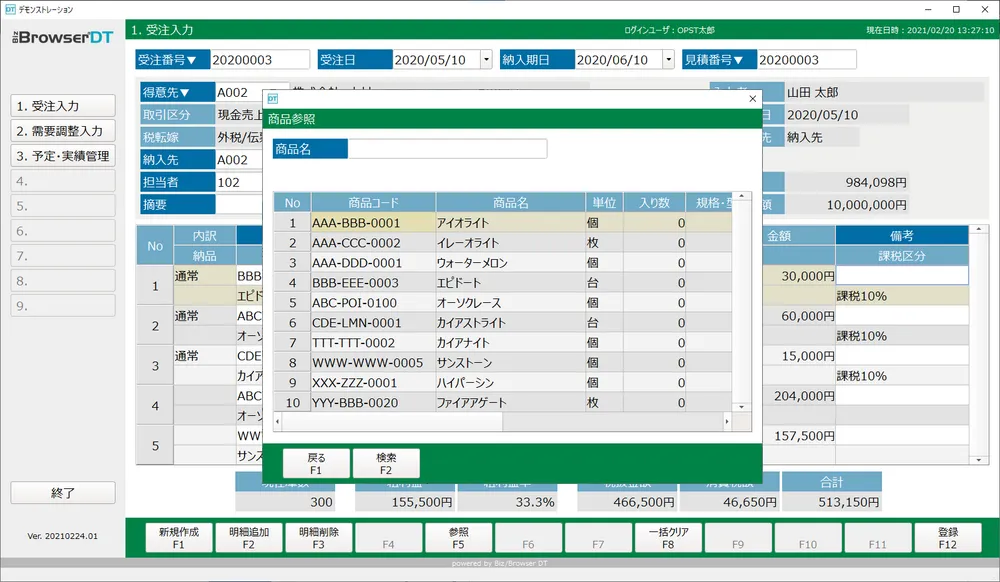Open the 参照 F5 function
Viewport: 1000px width, 582px height.
[x=458, y=537]
